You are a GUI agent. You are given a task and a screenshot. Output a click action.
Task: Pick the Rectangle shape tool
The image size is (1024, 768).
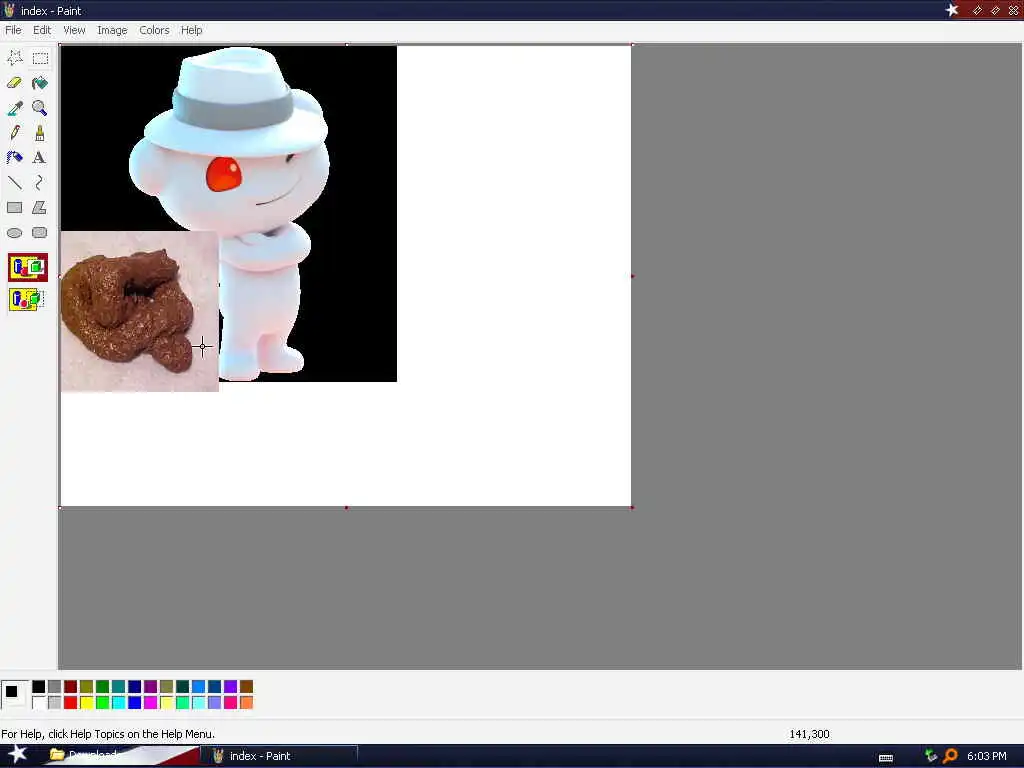tap(14, 208)
